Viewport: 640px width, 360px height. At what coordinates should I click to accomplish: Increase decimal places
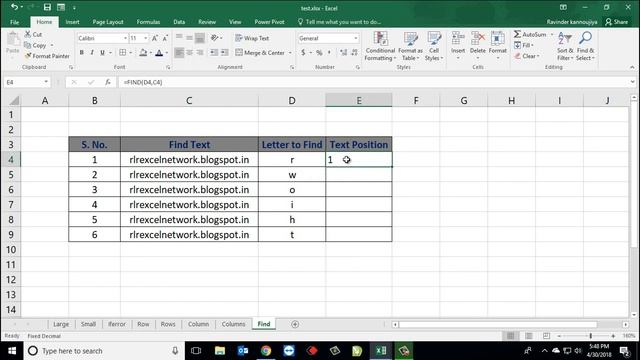click(x=343, y=53)
